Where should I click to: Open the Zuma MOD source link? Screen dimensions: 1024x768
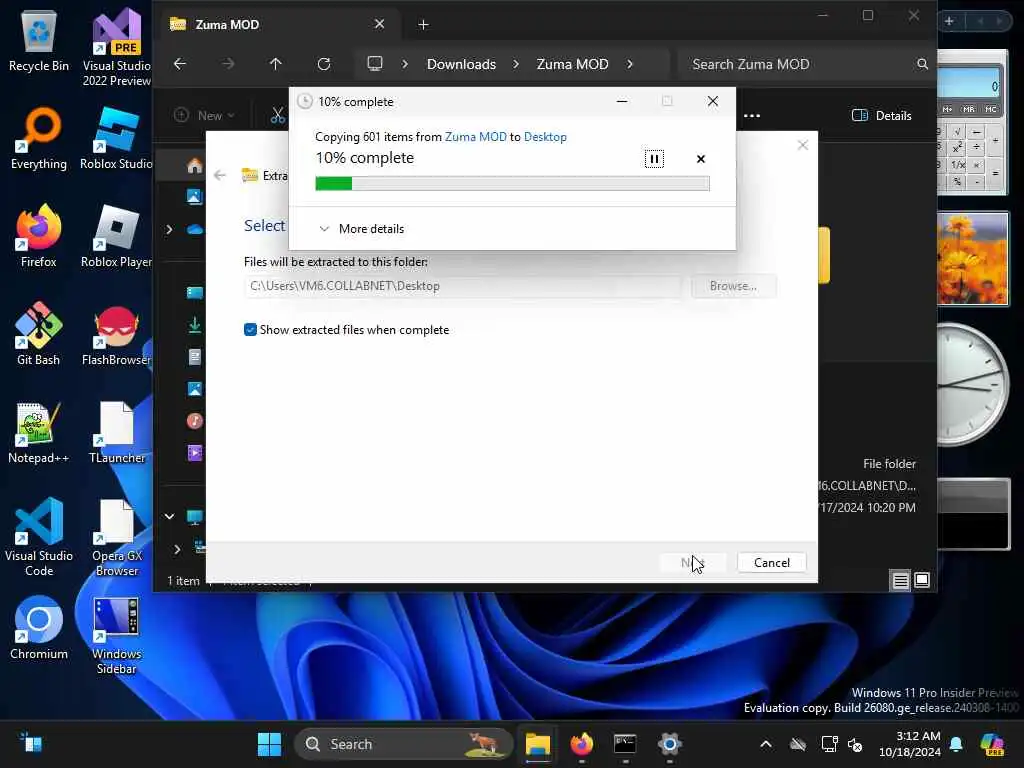pos(475,136)
